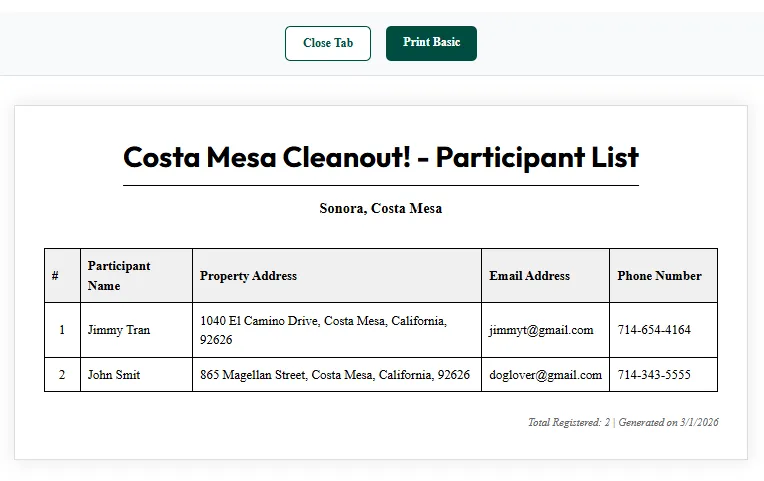The image size is (764, 481).
Task: Click the 865 Magellan Street address
Action: [337, 375]
